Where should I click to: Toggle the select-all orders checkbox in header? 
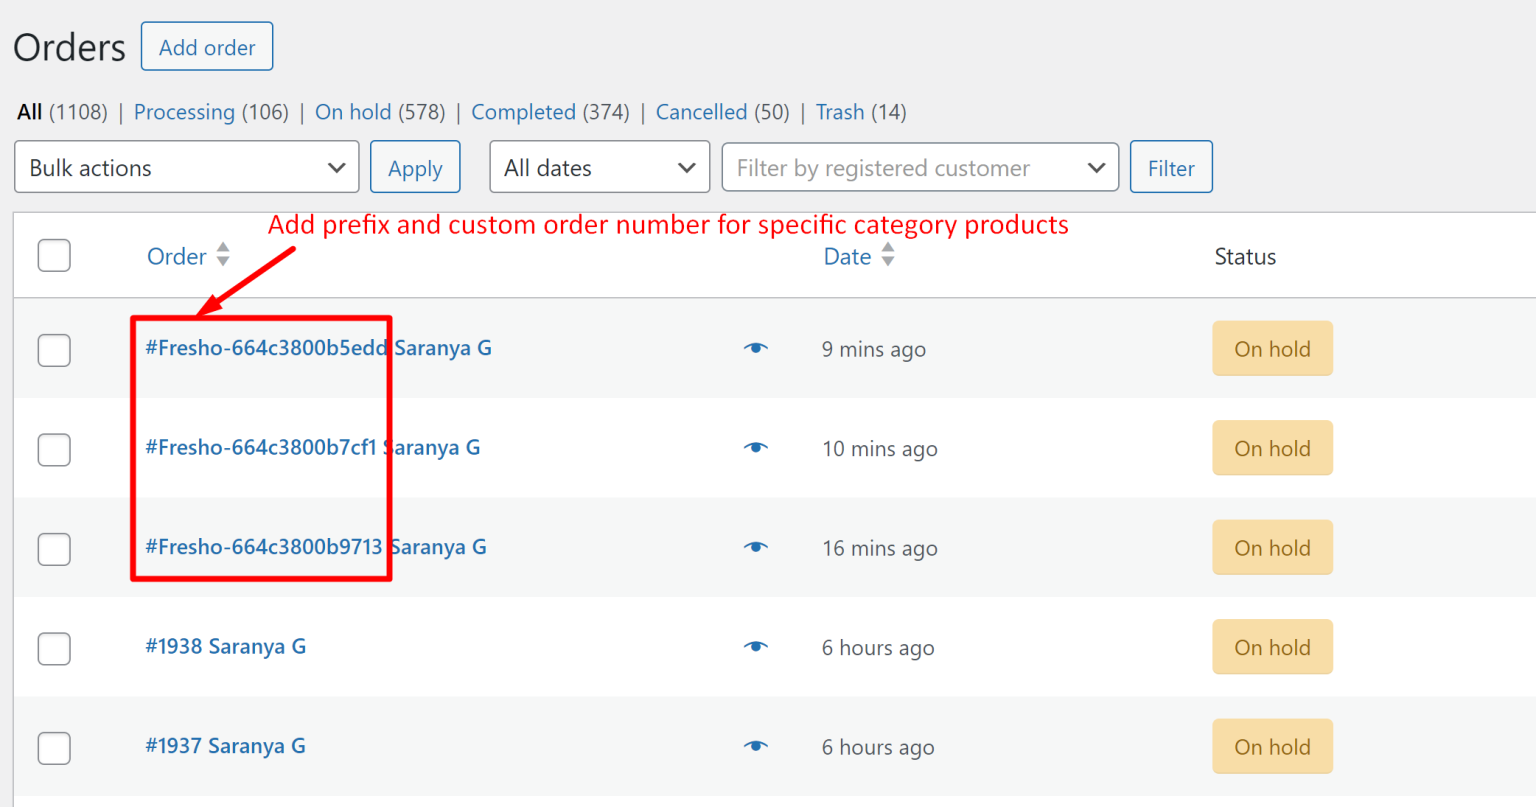[54, 256]
